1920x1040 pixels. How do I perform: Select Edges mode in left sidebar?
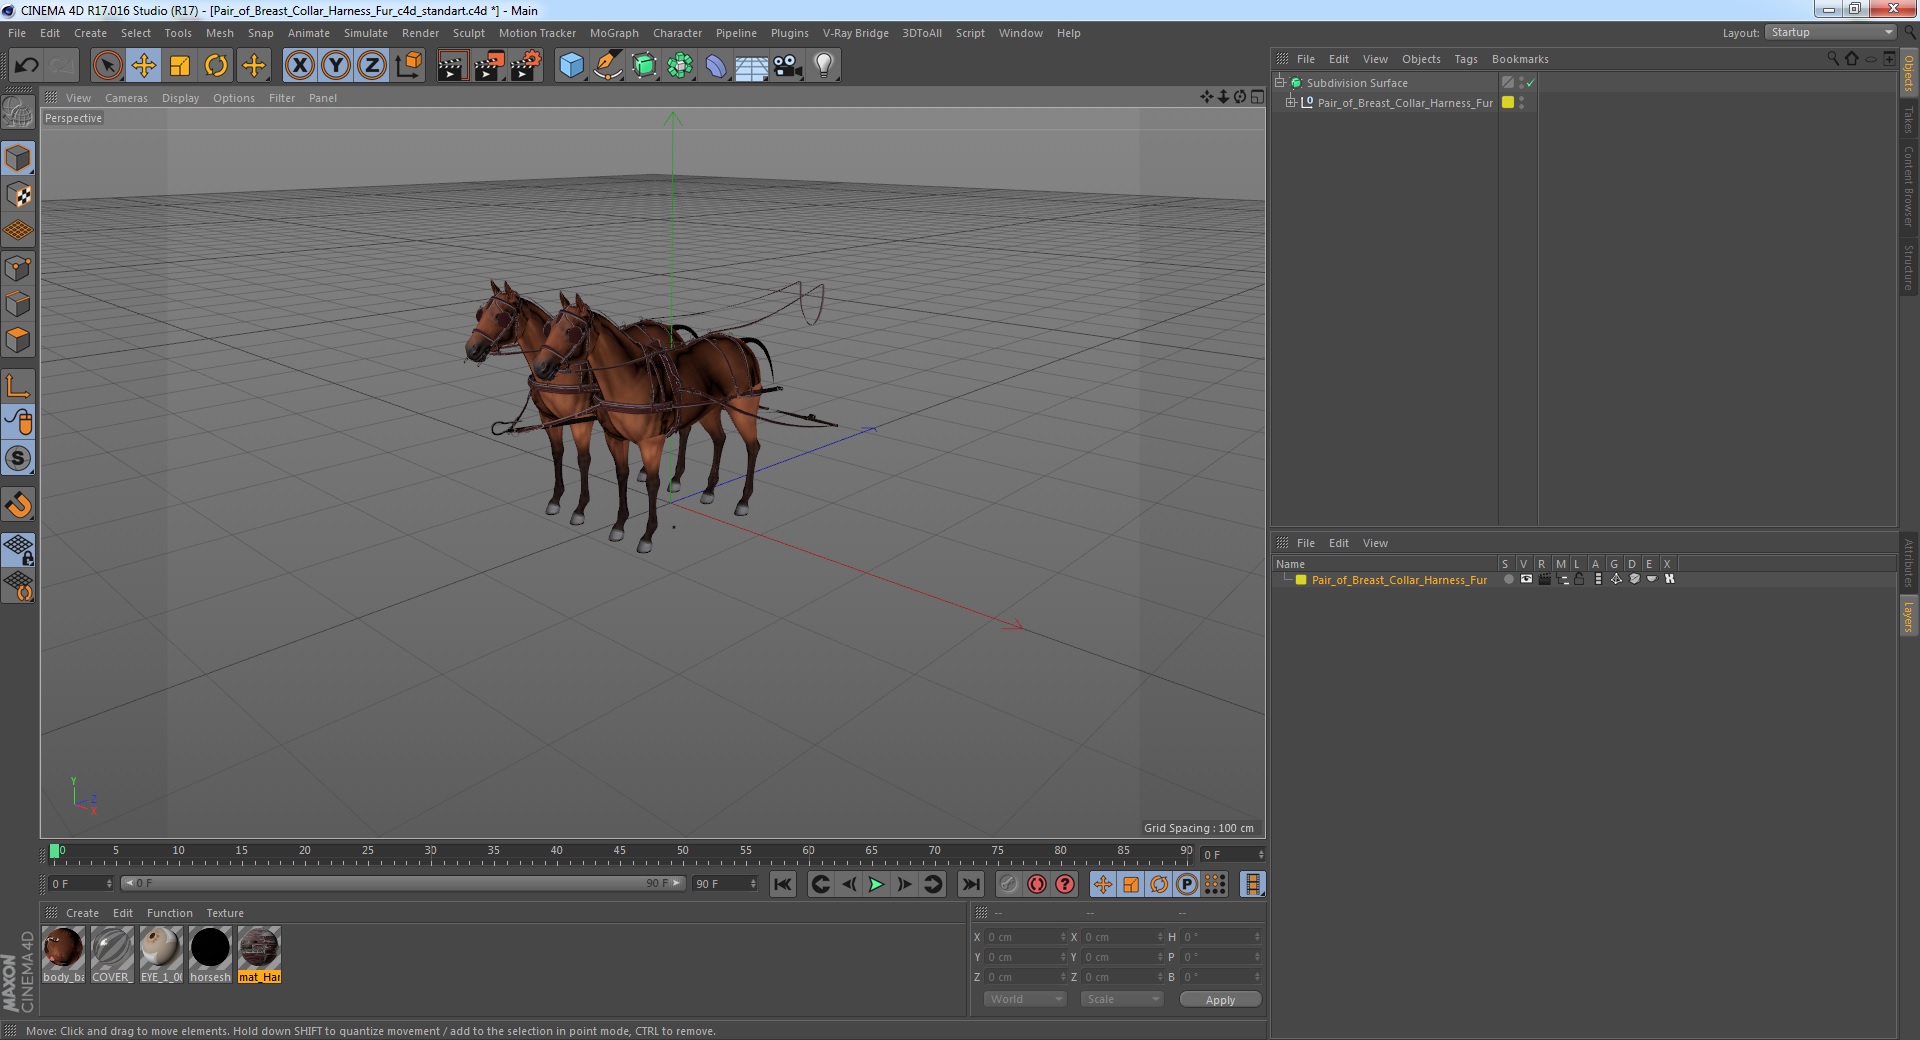(18, 304)
